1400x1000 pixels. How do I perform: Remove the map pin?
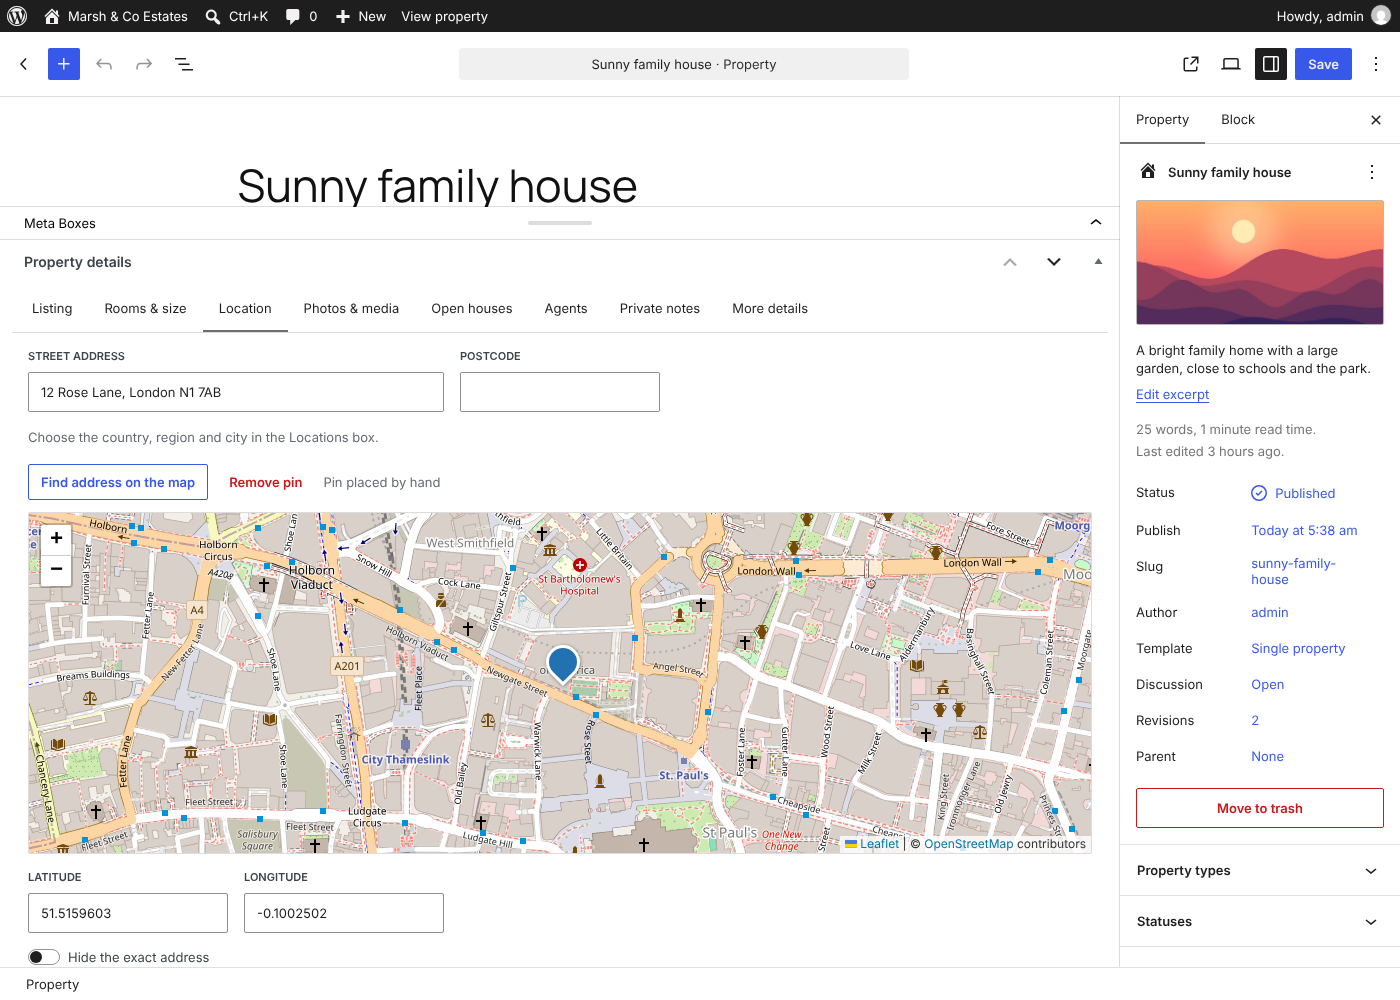tap(266, 482)
